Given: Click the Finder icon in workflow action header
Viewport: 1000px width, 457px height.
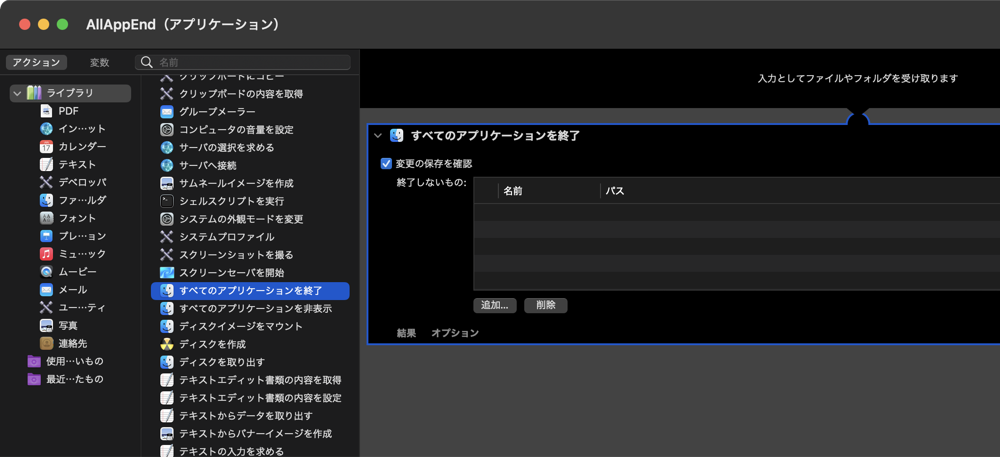Looking at the screenshot, I should tap(397, 135).
